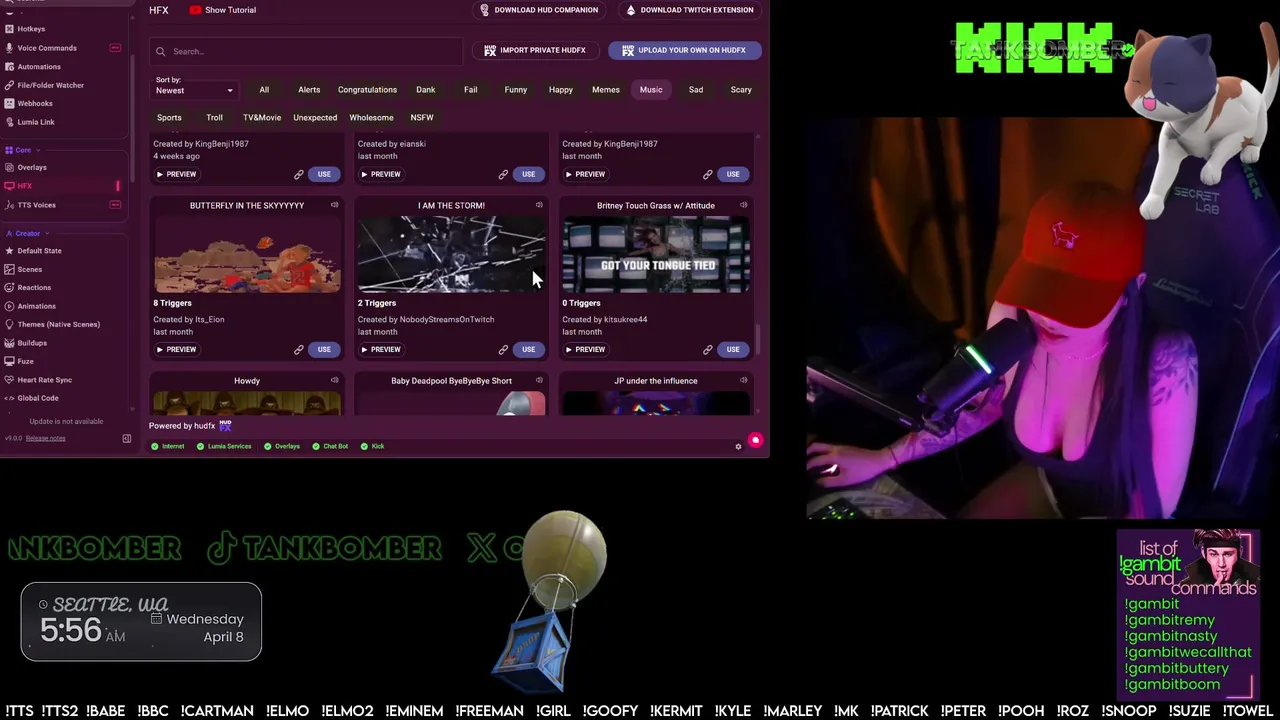Filter by the Fail category
The width and height of the screenshot is (1280, 720).
coord(470,90)
